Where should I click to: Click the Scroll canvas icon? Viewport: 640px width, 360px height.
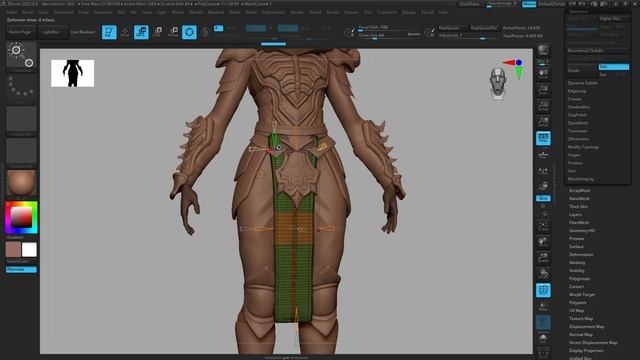(543, 74)
